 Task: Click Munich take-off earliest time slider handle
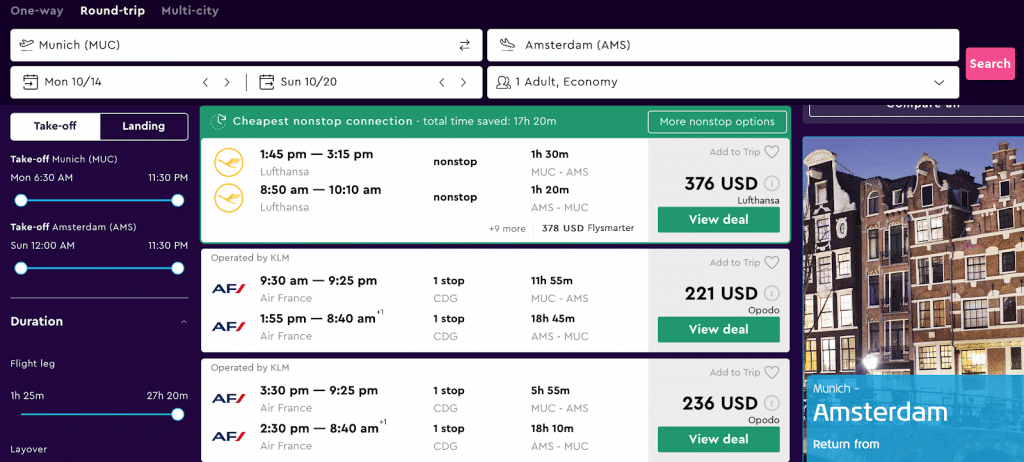[21, 201]
